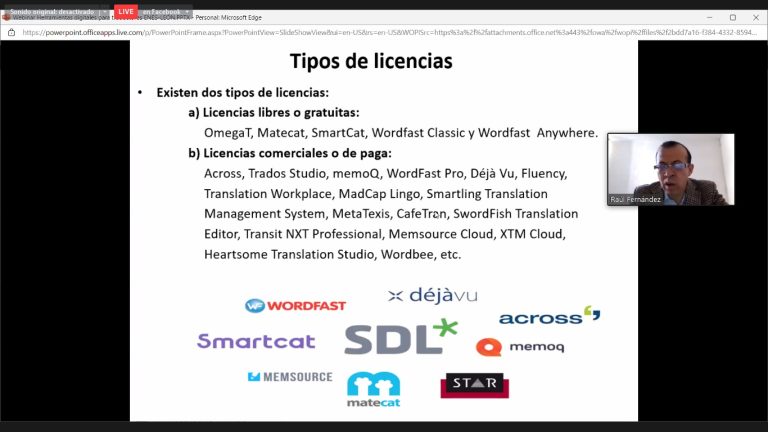Maximize the Microsoft Edge window

pyautogui.click(x=732, y=17)
